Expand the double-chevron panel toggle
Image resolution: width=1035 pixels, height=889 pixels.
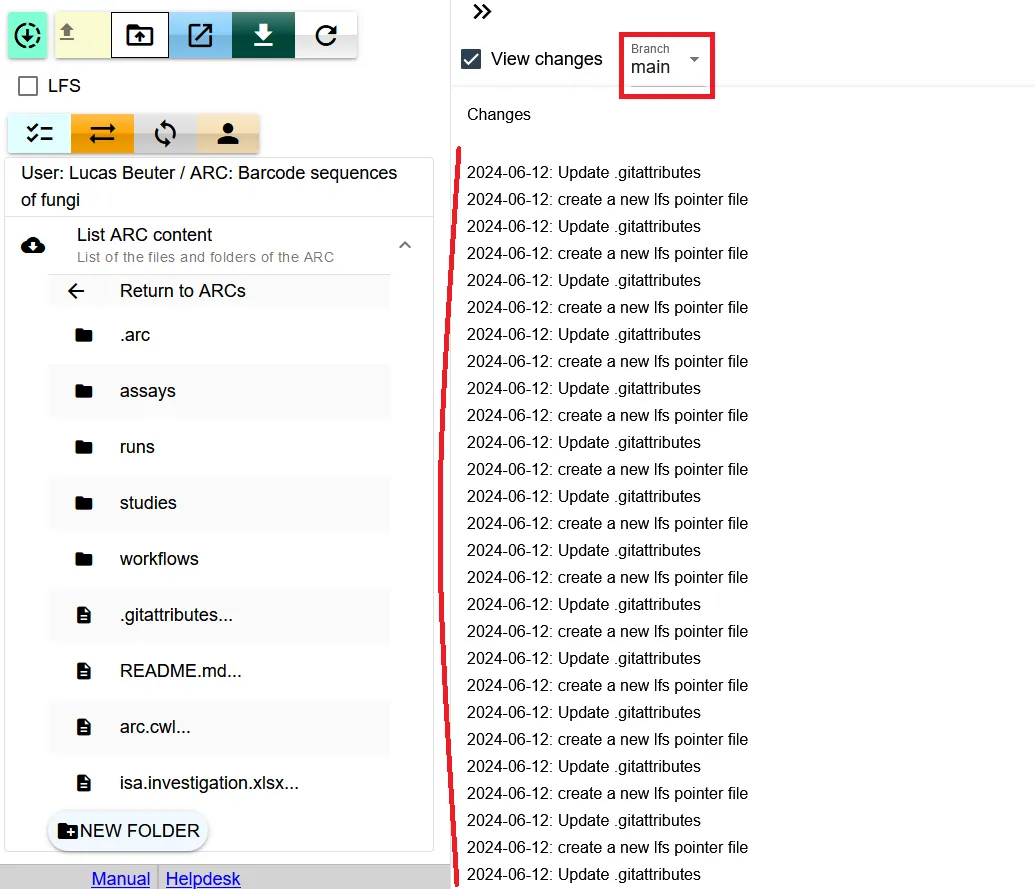click(x=482, y=12)
